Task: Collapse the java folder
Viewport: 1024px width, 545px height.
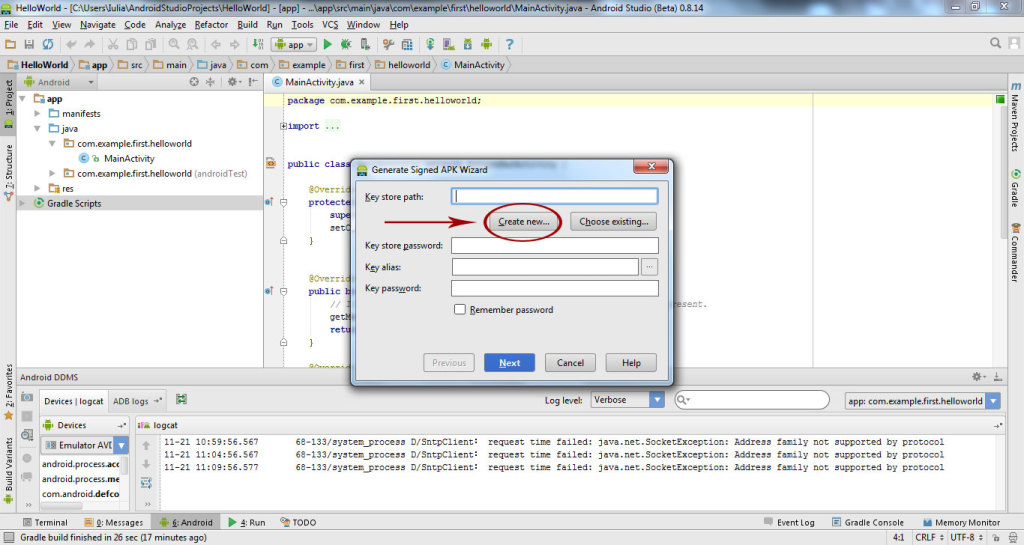Action: 37,129
